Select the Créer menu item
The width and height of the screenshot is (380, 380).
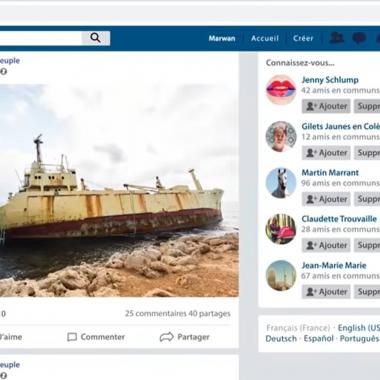click(303, 38)
